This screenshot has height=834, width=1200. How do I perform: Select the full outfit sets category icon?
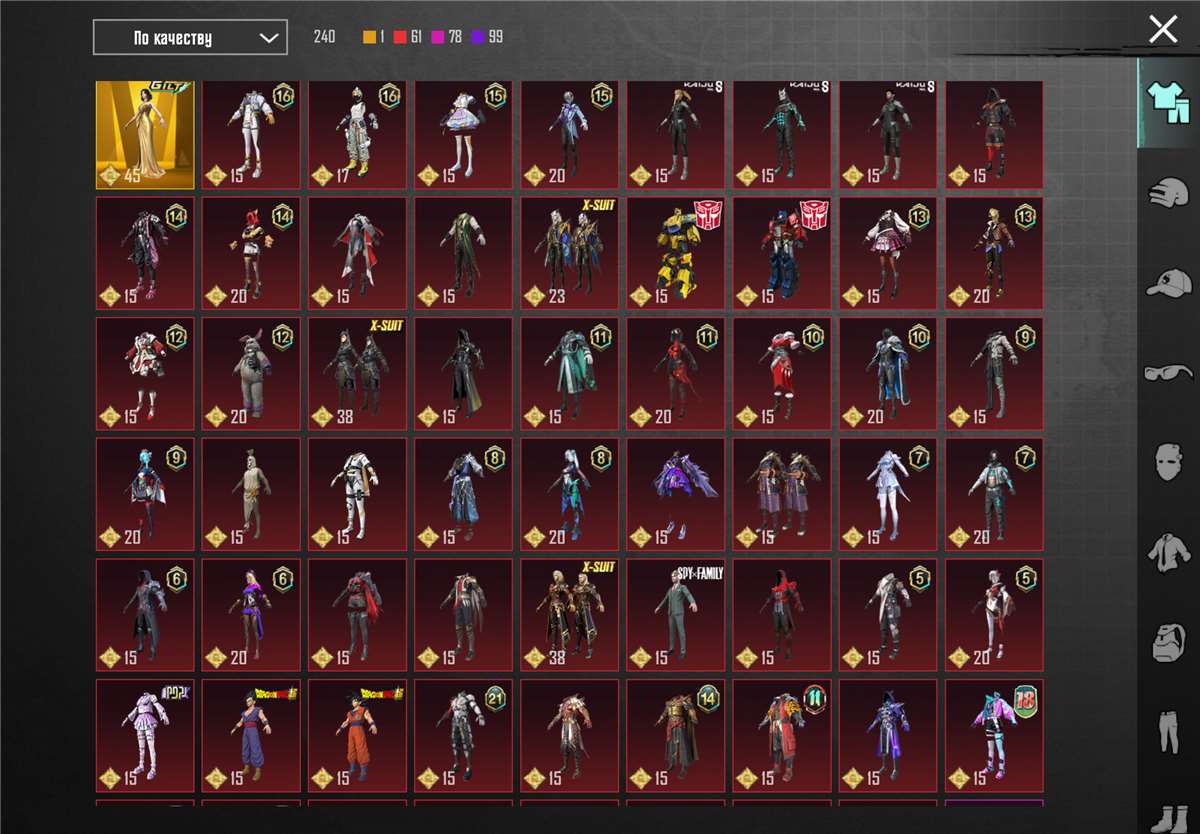pyautogui.click(x=1166, y=103)
